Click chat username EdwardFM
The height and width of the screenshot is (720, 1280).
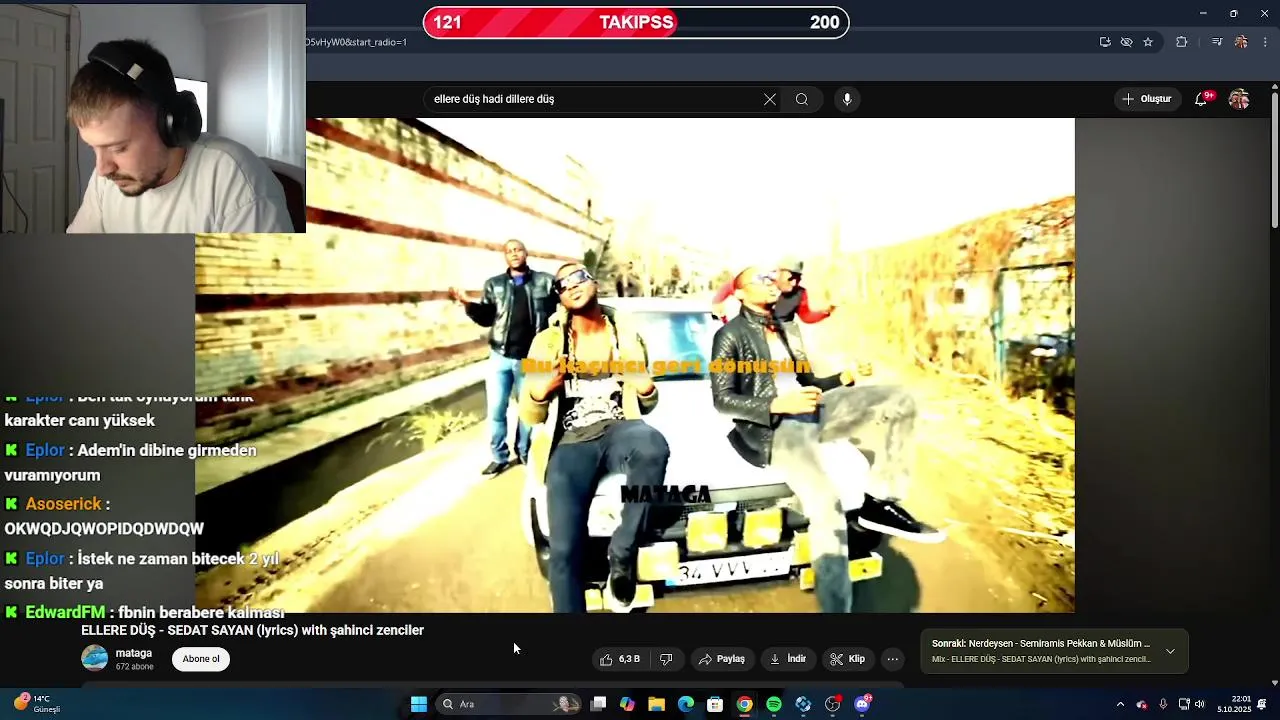pos(65,612)
